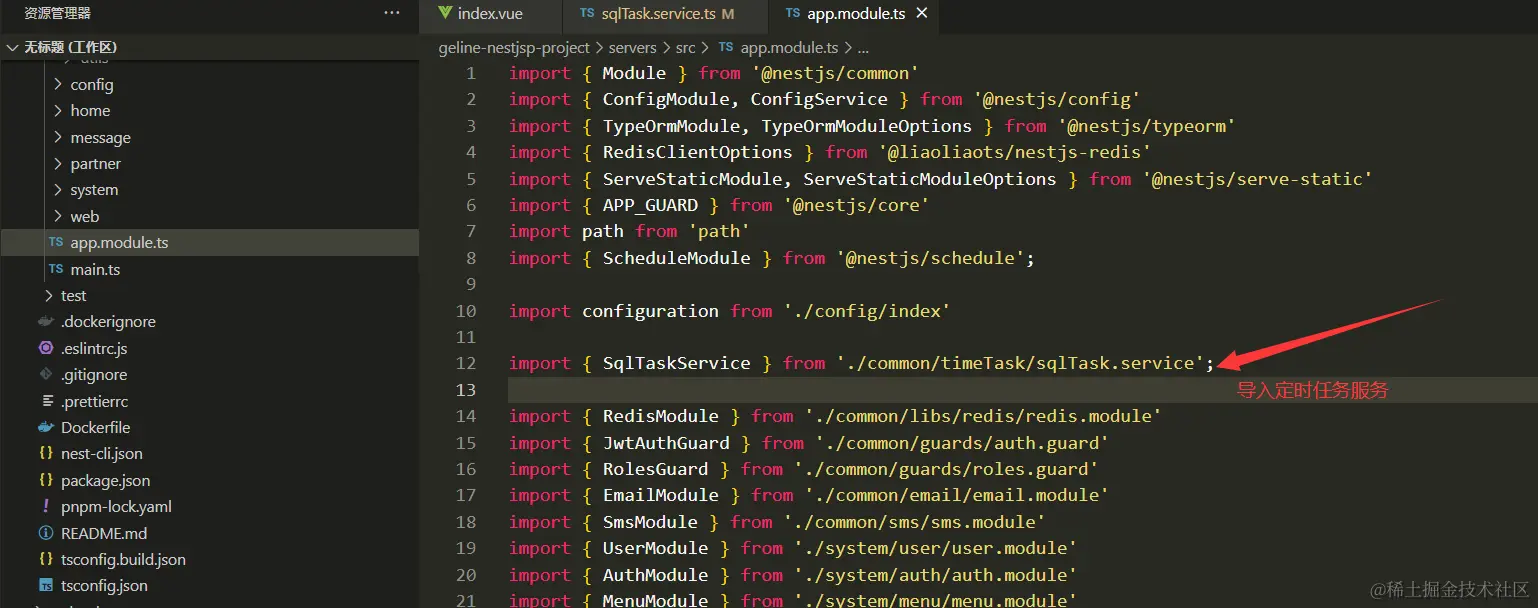Click the braces icon beside package.json
The image size is (1538, 608).
coord(45,480)
